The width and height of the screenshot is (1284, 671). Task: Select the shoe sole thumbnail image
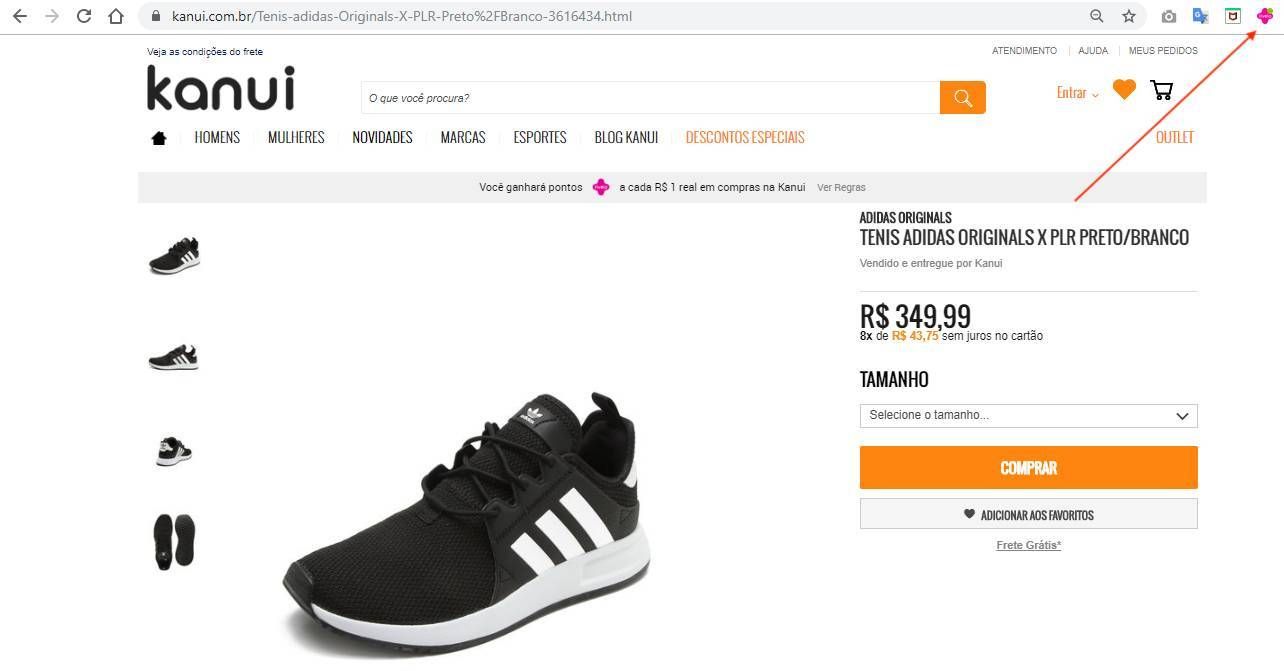coord(174,541)
